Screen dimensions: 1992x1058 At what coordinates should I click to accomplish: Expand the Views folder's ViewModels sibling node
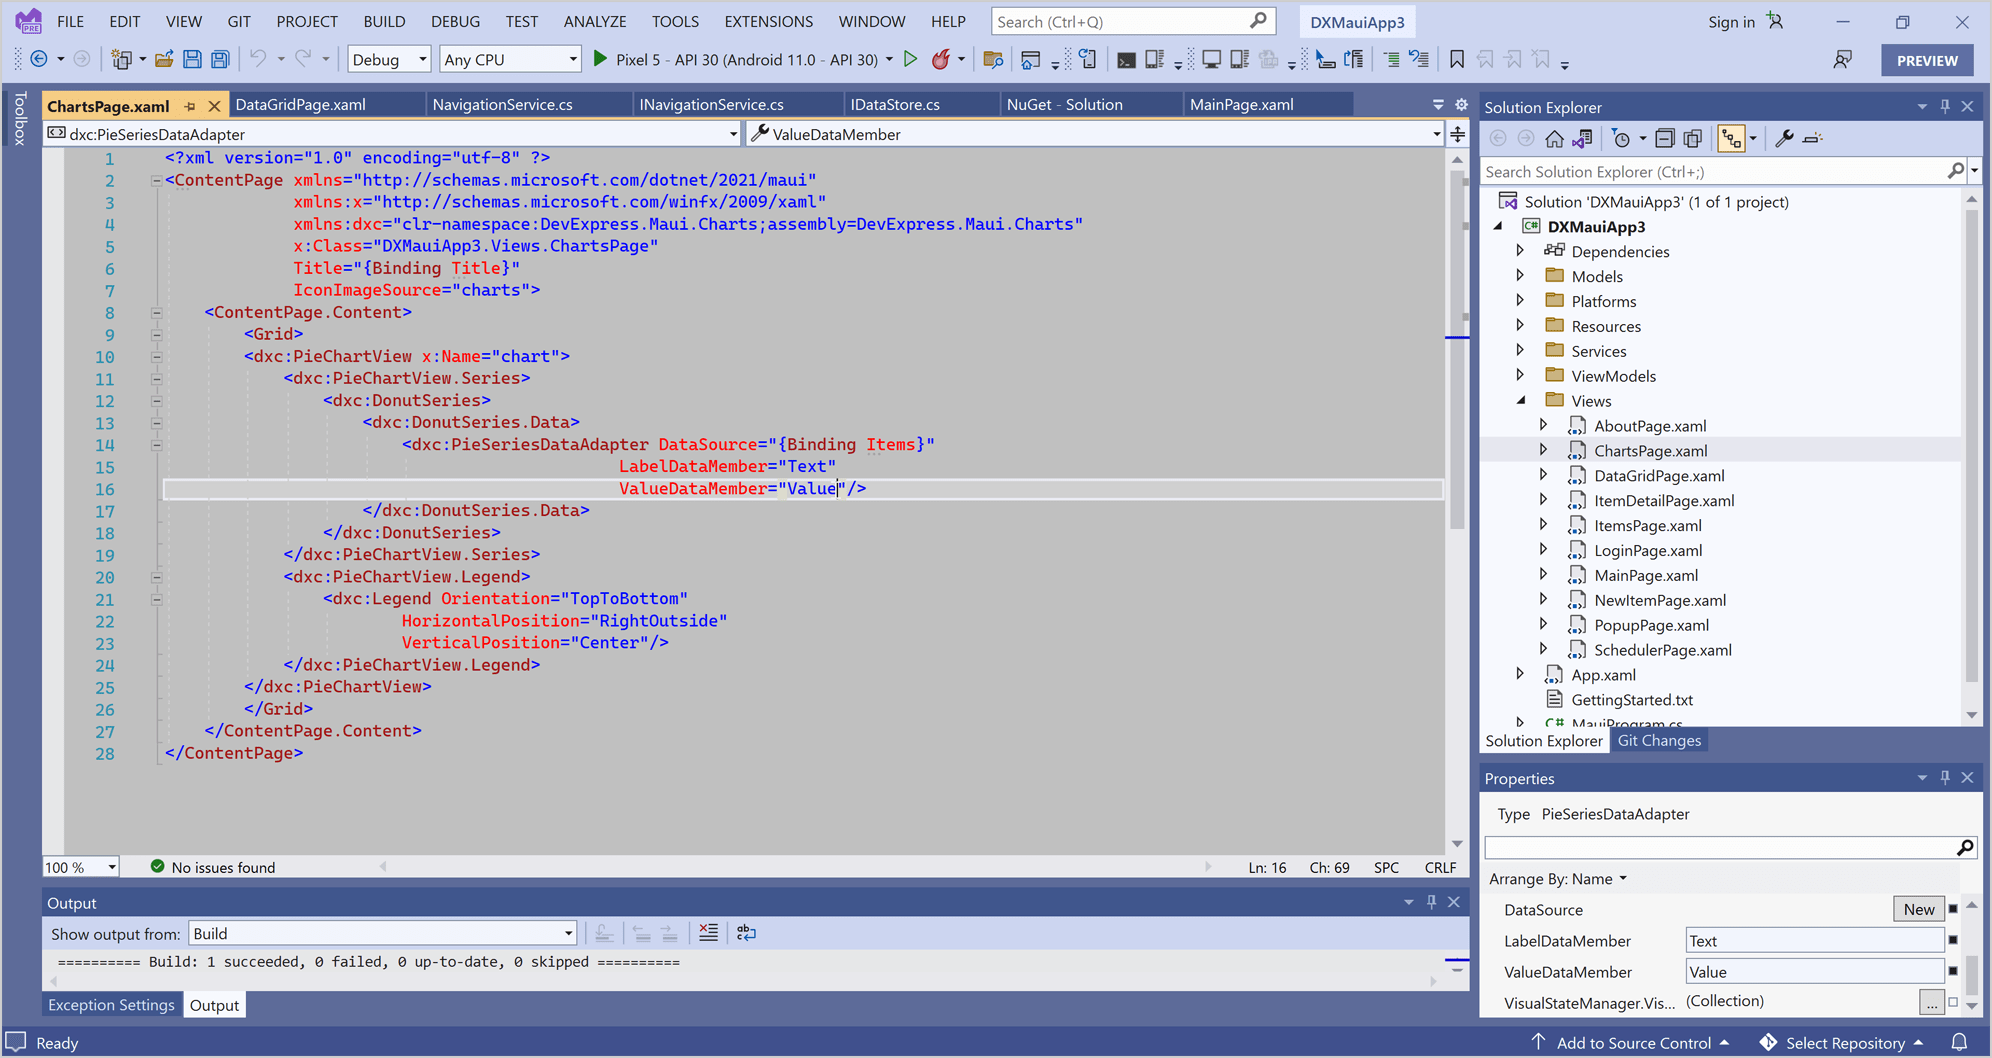coord(1521,375)
